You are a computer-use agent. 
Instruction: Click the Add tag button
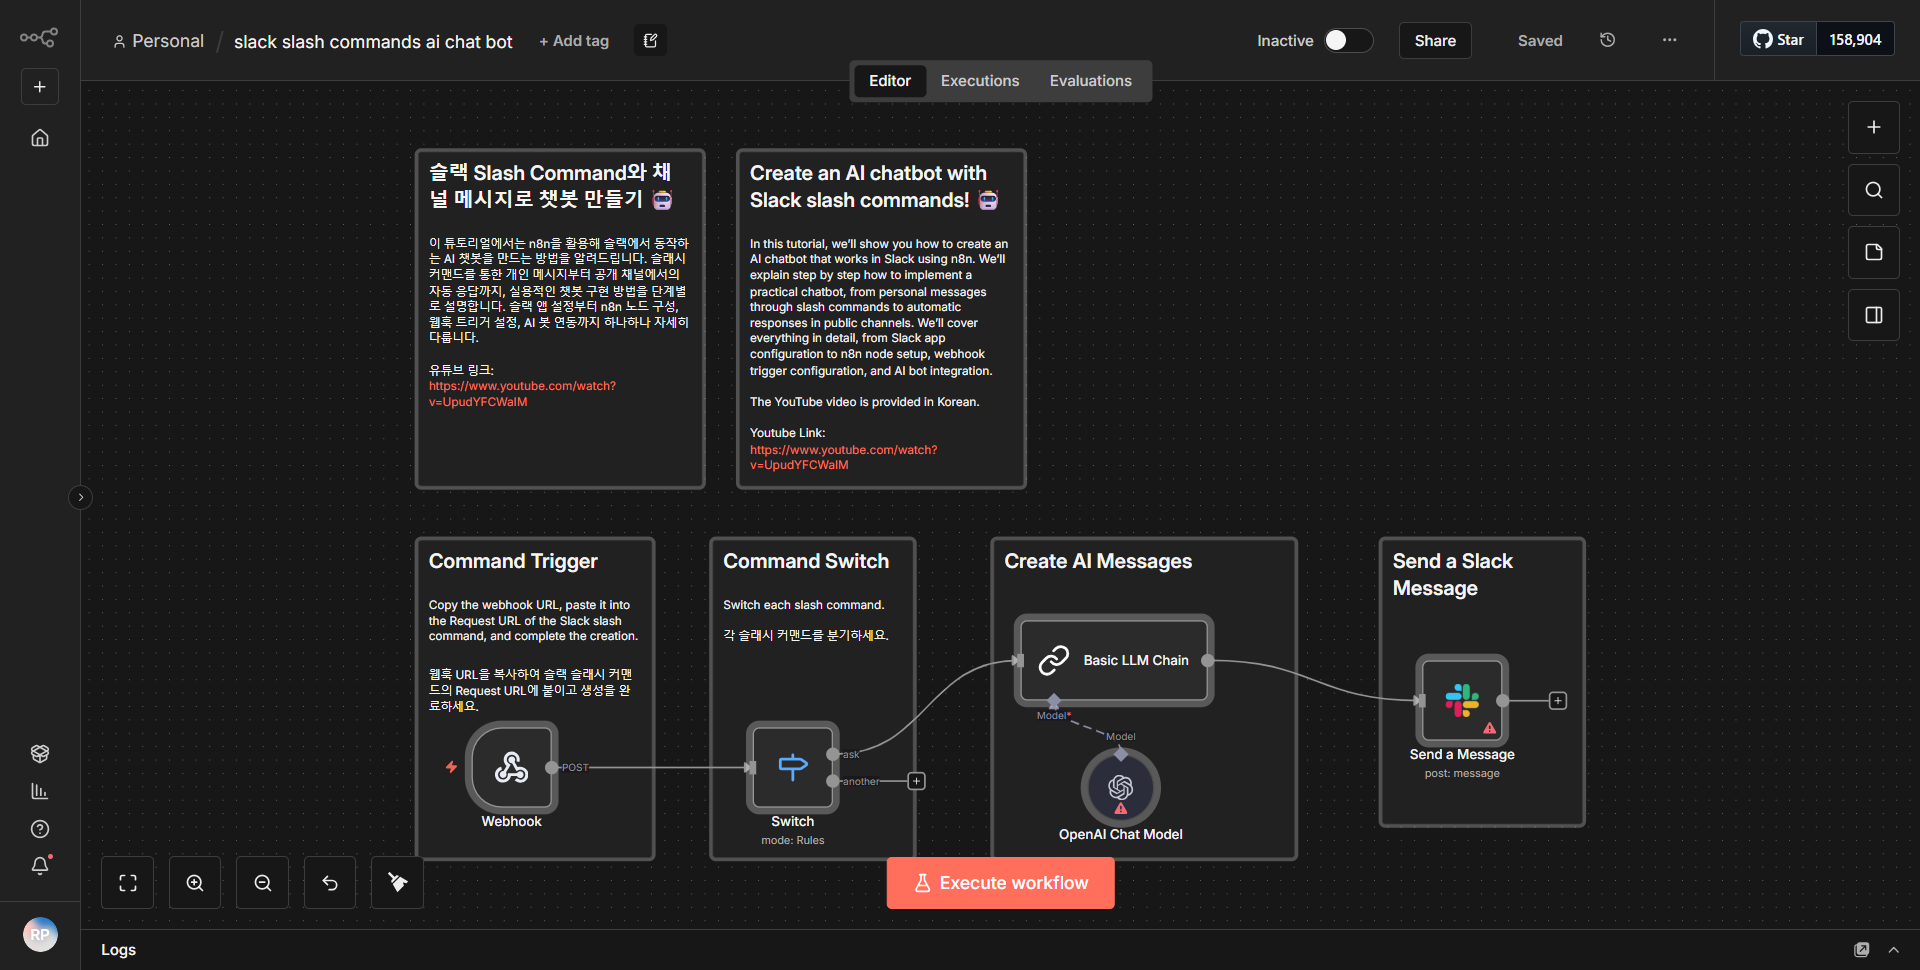click(x=574, y=41)
